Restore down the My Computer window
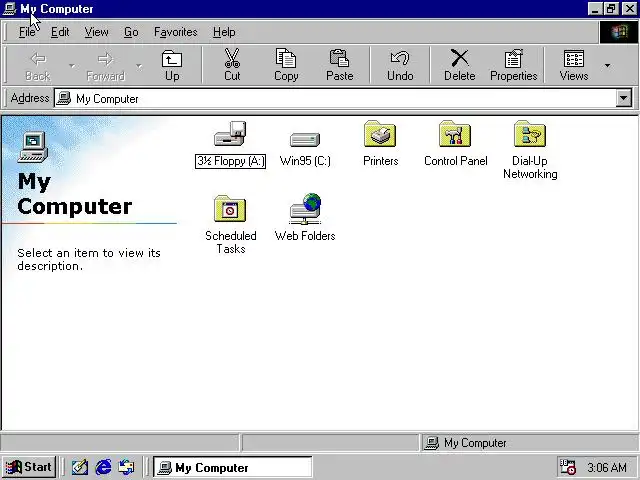The width and height of the screenshot is (640, 480). tap(611, 9)
